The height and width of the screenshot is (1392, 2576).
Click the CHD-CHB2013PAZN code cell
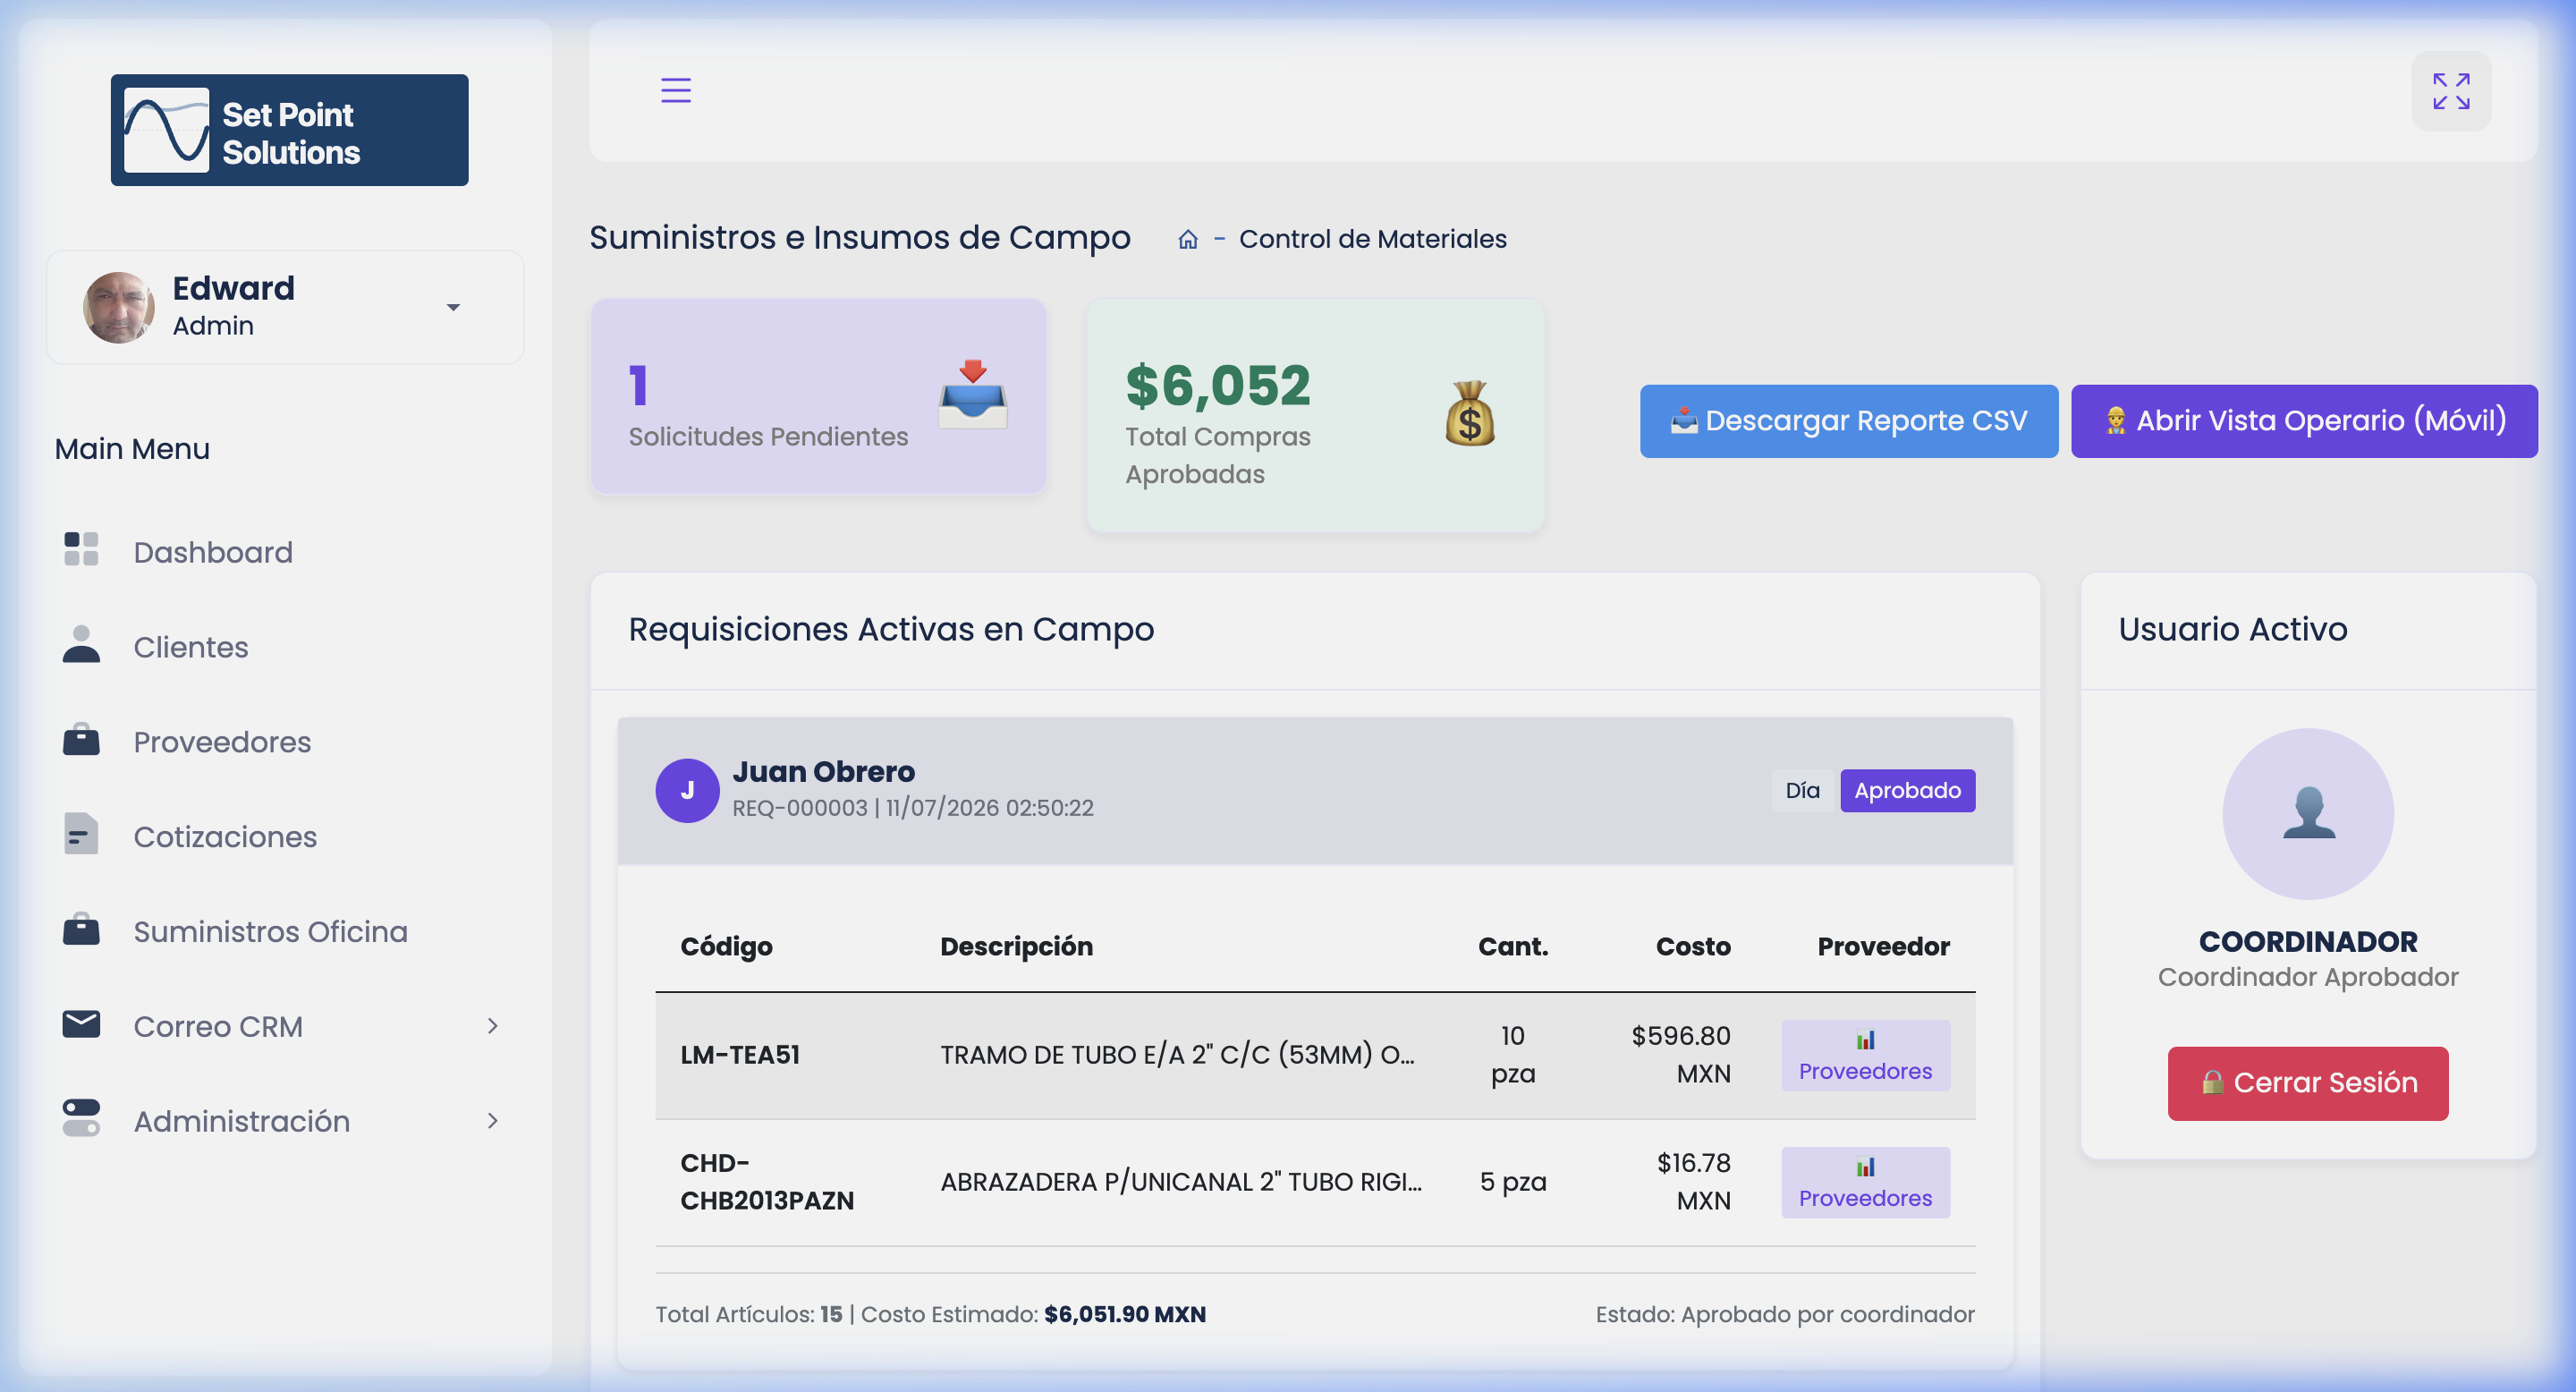click(767, 1182)
